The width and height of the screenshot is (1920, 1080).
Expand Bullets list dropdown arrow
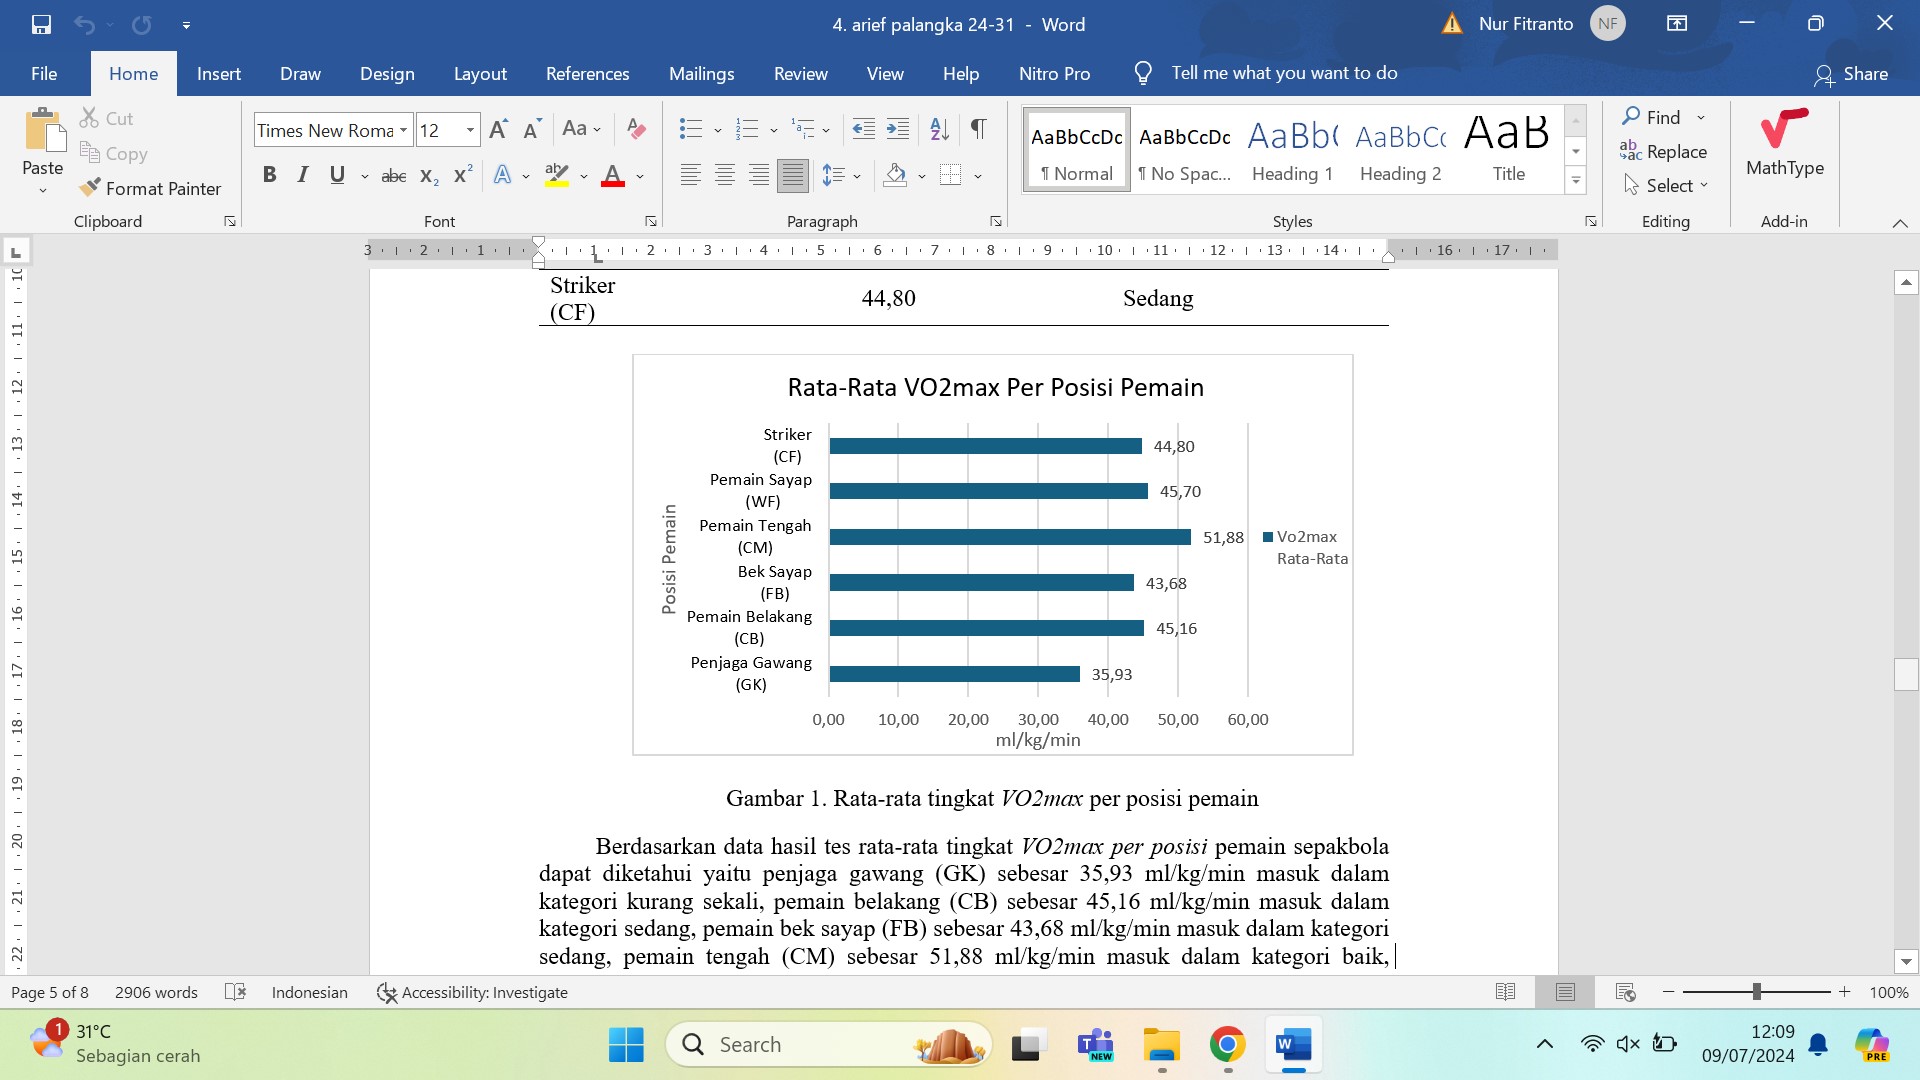[x=717, y=130]
